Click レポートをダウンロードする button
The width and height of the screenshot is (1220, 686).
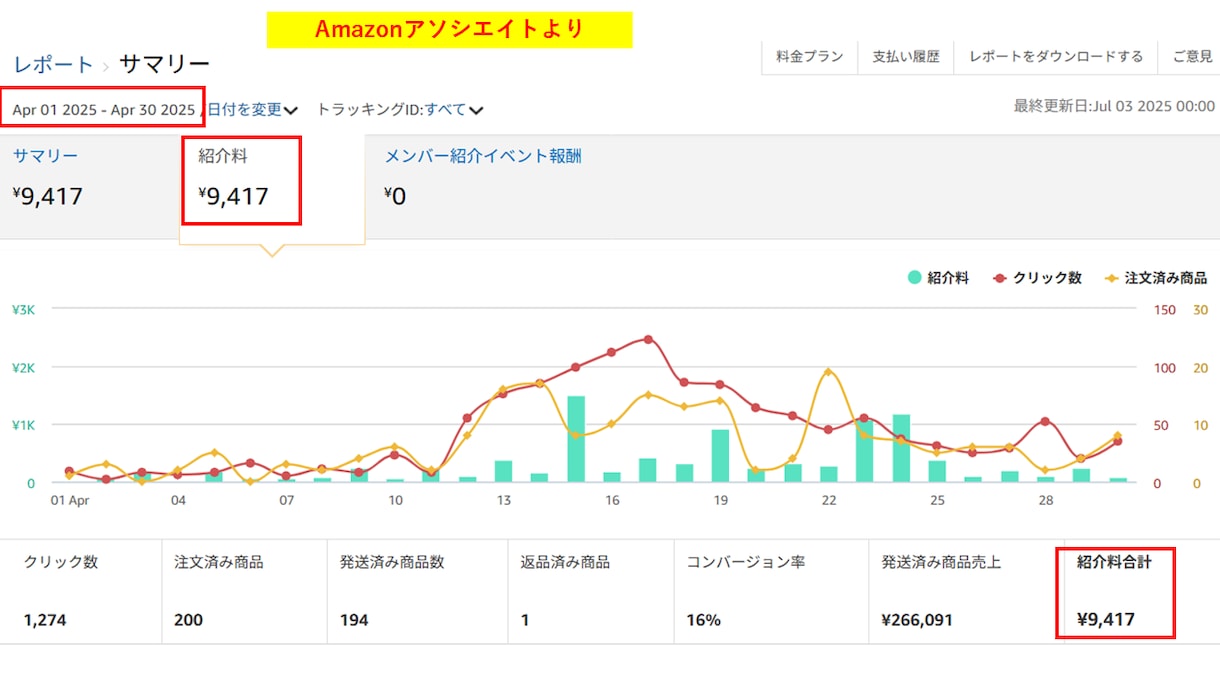tap(1056, 57)
